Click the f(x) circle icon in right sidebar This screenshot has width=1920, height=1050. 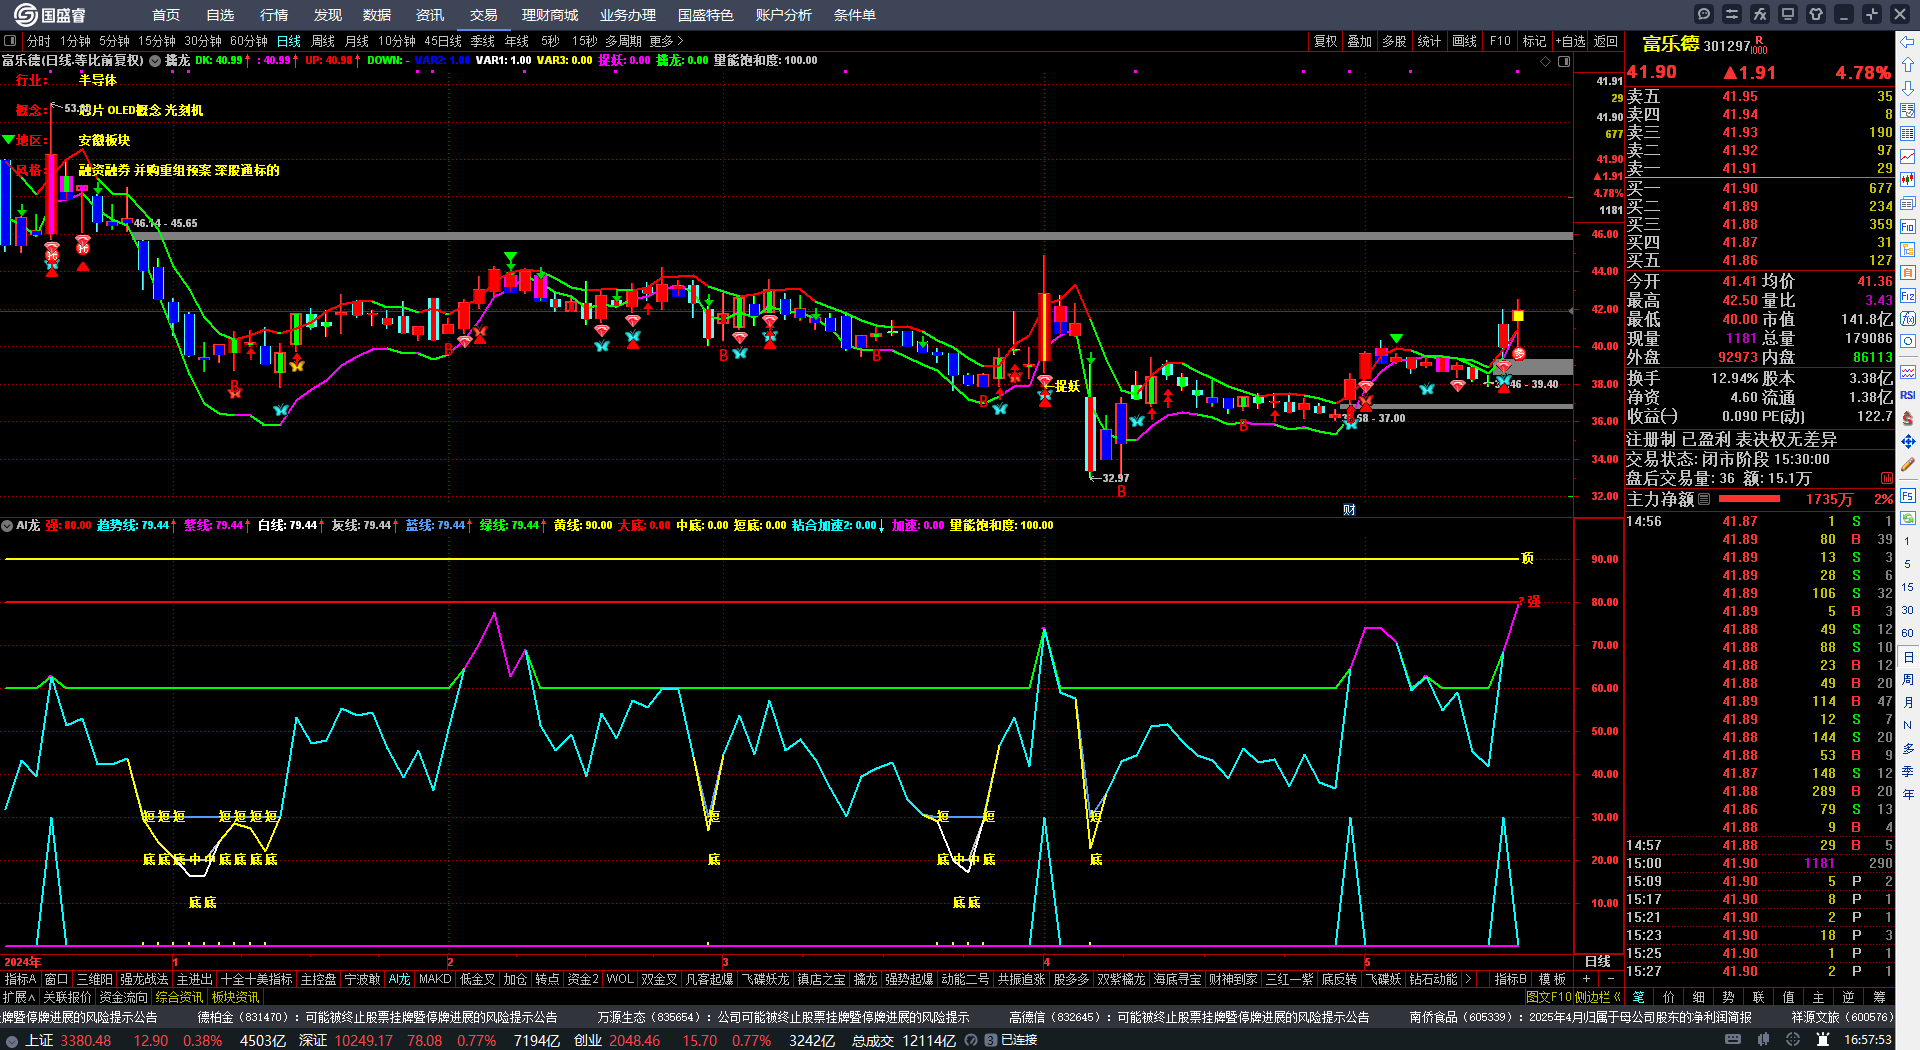(1908, 319)
